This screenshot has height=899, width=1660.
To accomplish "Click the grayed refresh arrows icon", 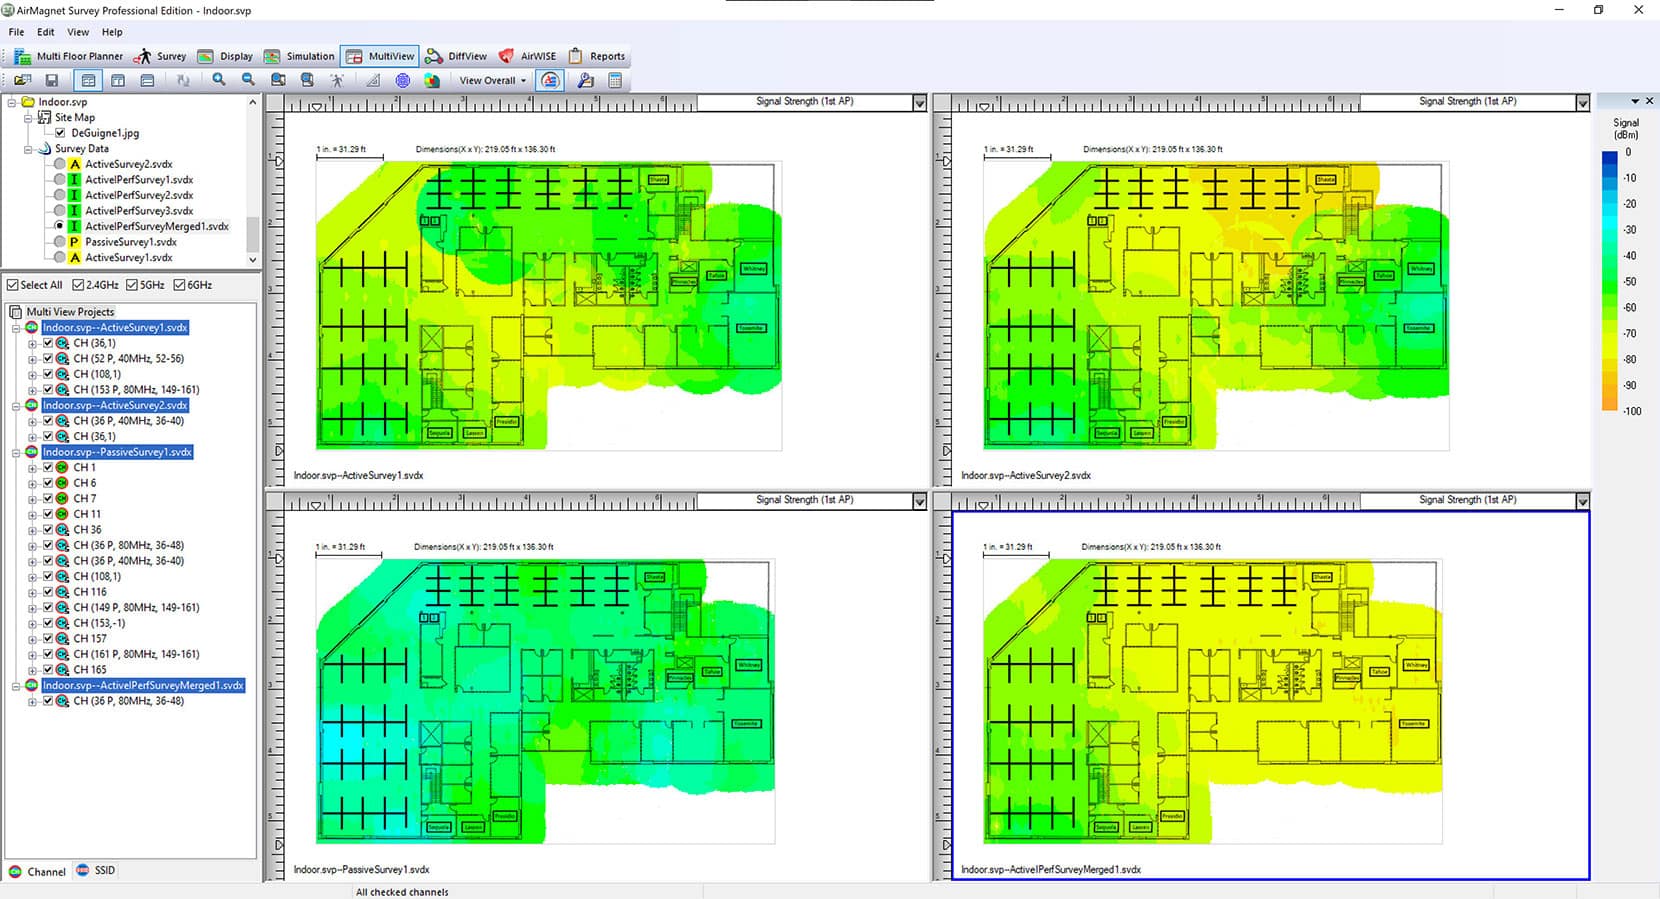I will click(182, 80).
